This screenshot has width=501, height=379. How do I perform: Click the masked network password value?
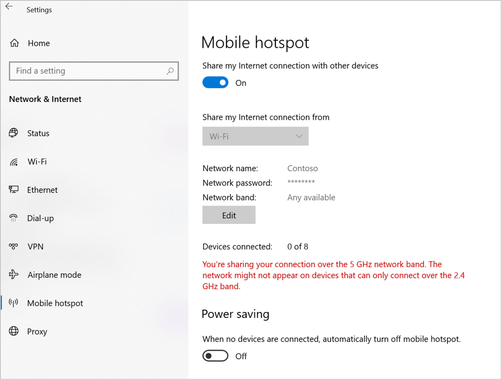click(x=301, y=182)
